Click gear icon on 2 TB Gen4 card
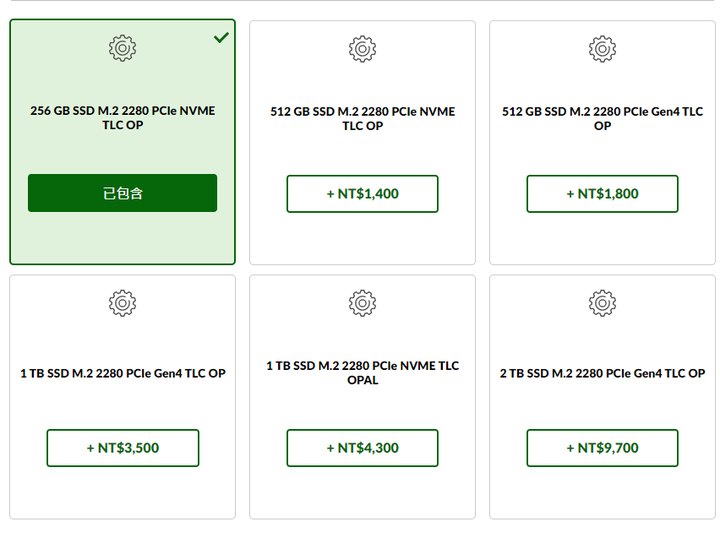720x538 pixels. [x=602, y=303]
